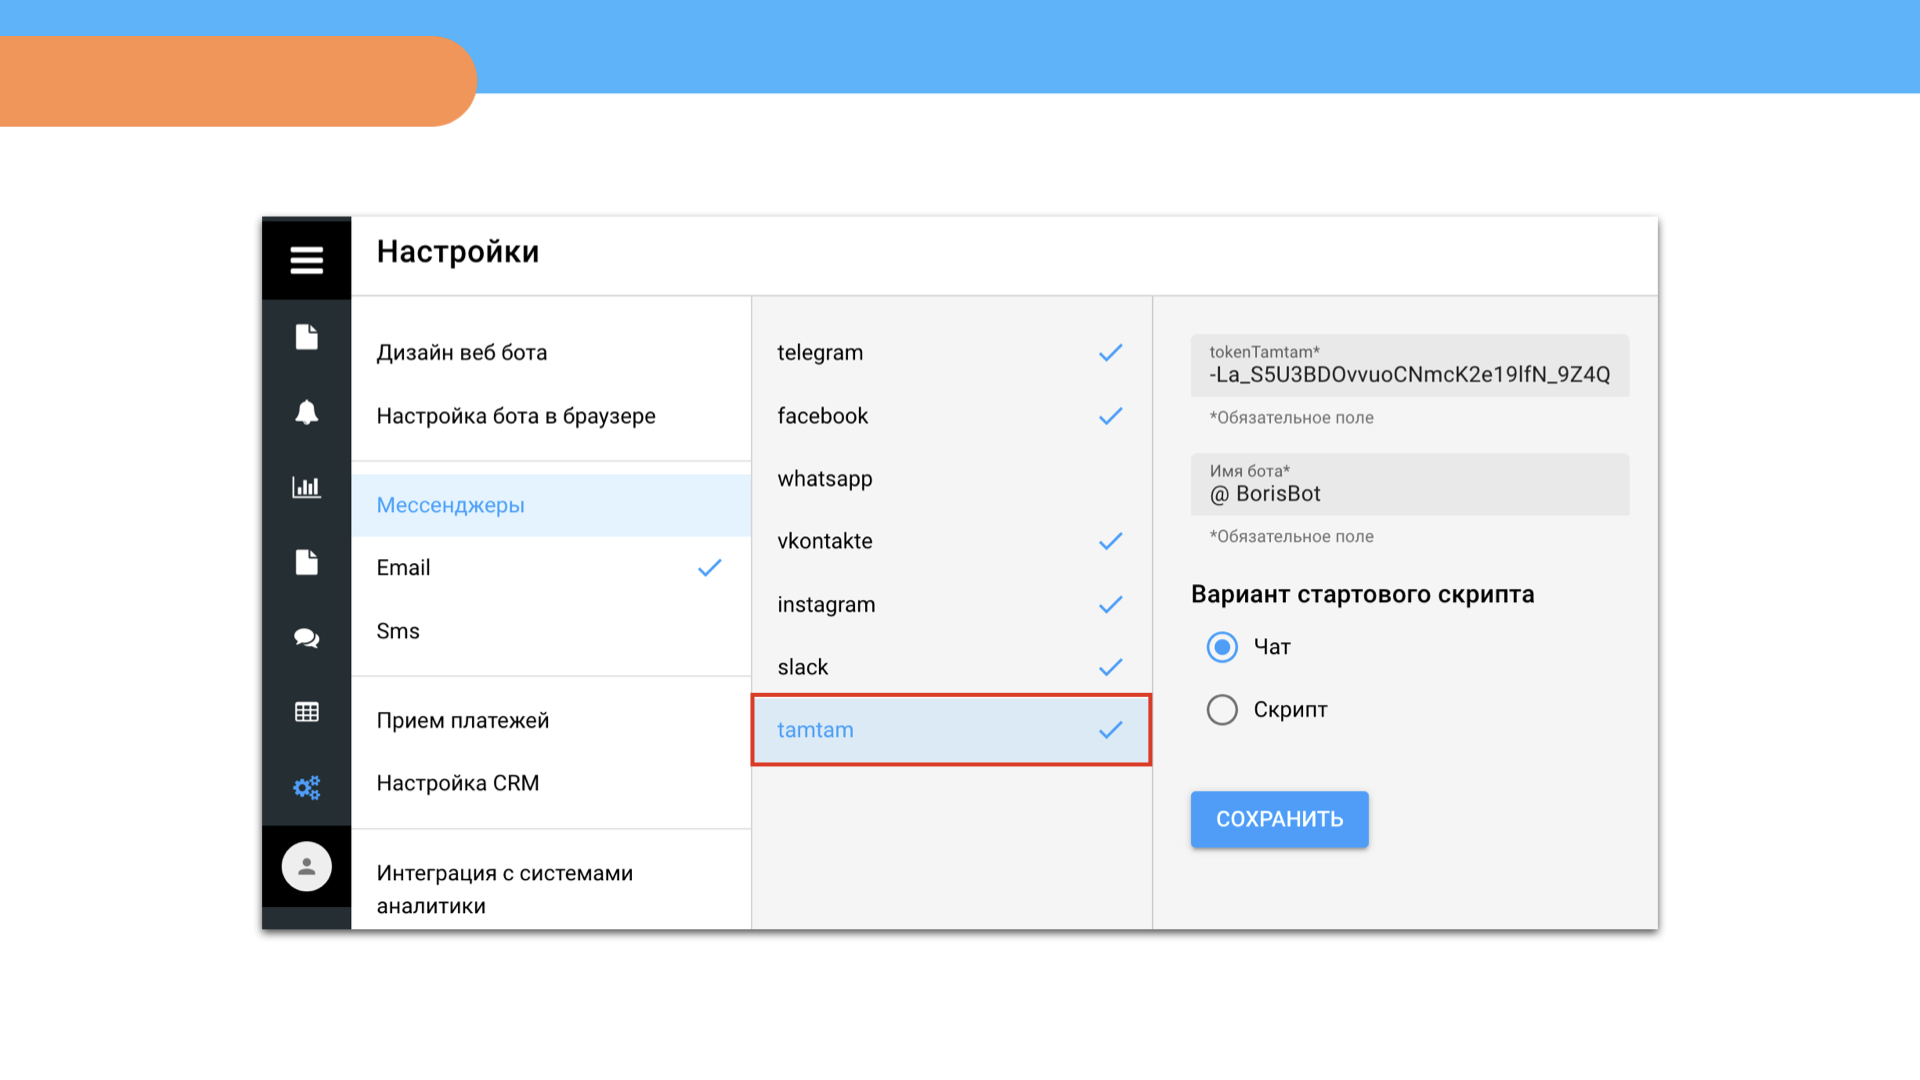
Task: Open Дизайн веб бота settings
Action: (x=551, y=353)
